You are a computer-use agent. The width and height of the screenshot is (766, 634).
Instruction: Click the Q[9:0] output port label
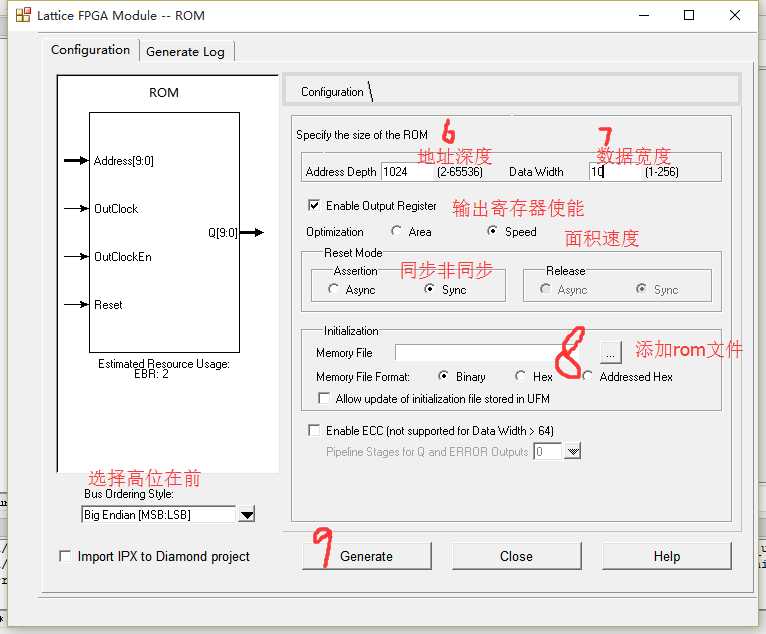click(223, 232)
